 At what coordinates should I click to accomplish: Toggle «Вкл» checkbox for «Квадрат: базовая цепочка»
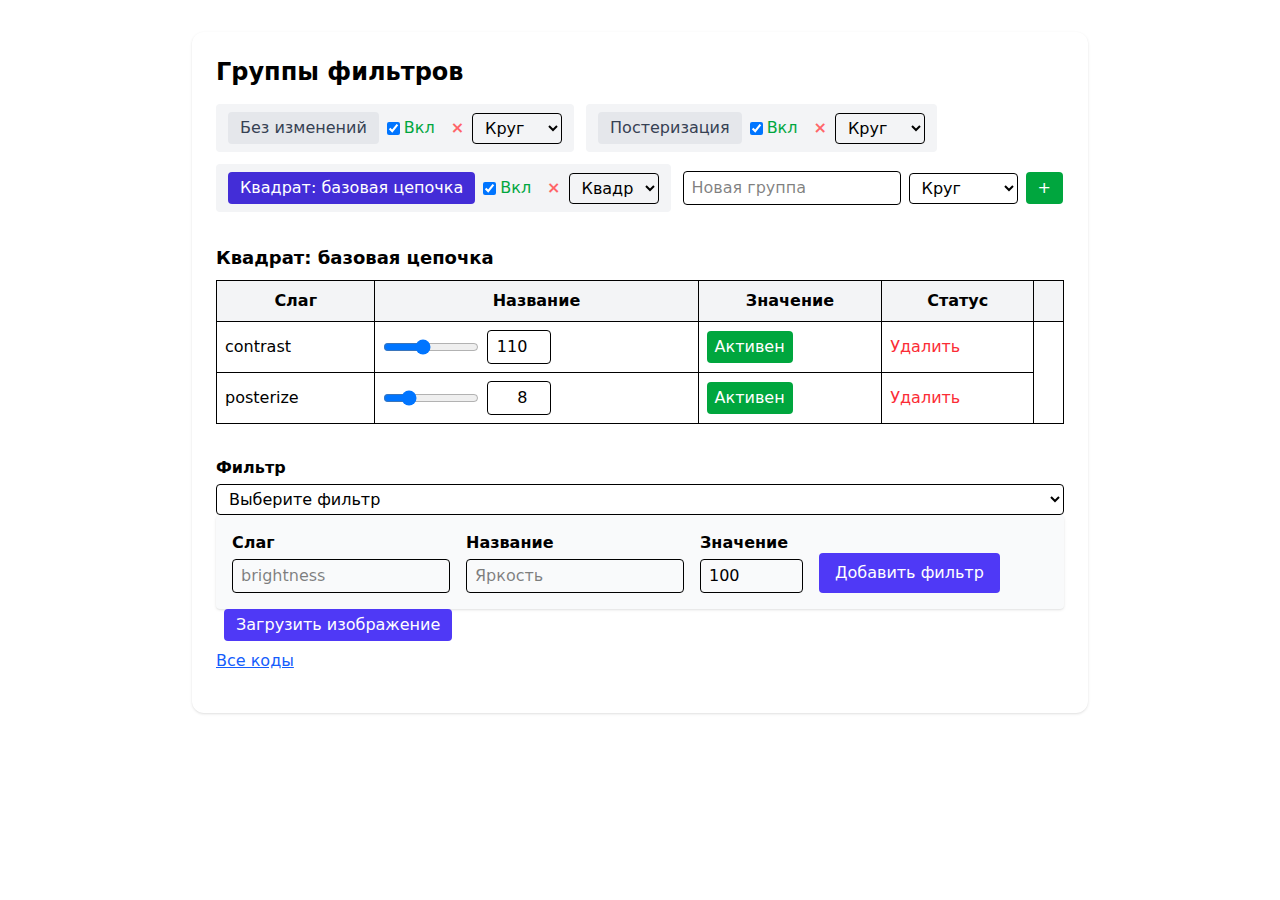[x=490, y=188]
